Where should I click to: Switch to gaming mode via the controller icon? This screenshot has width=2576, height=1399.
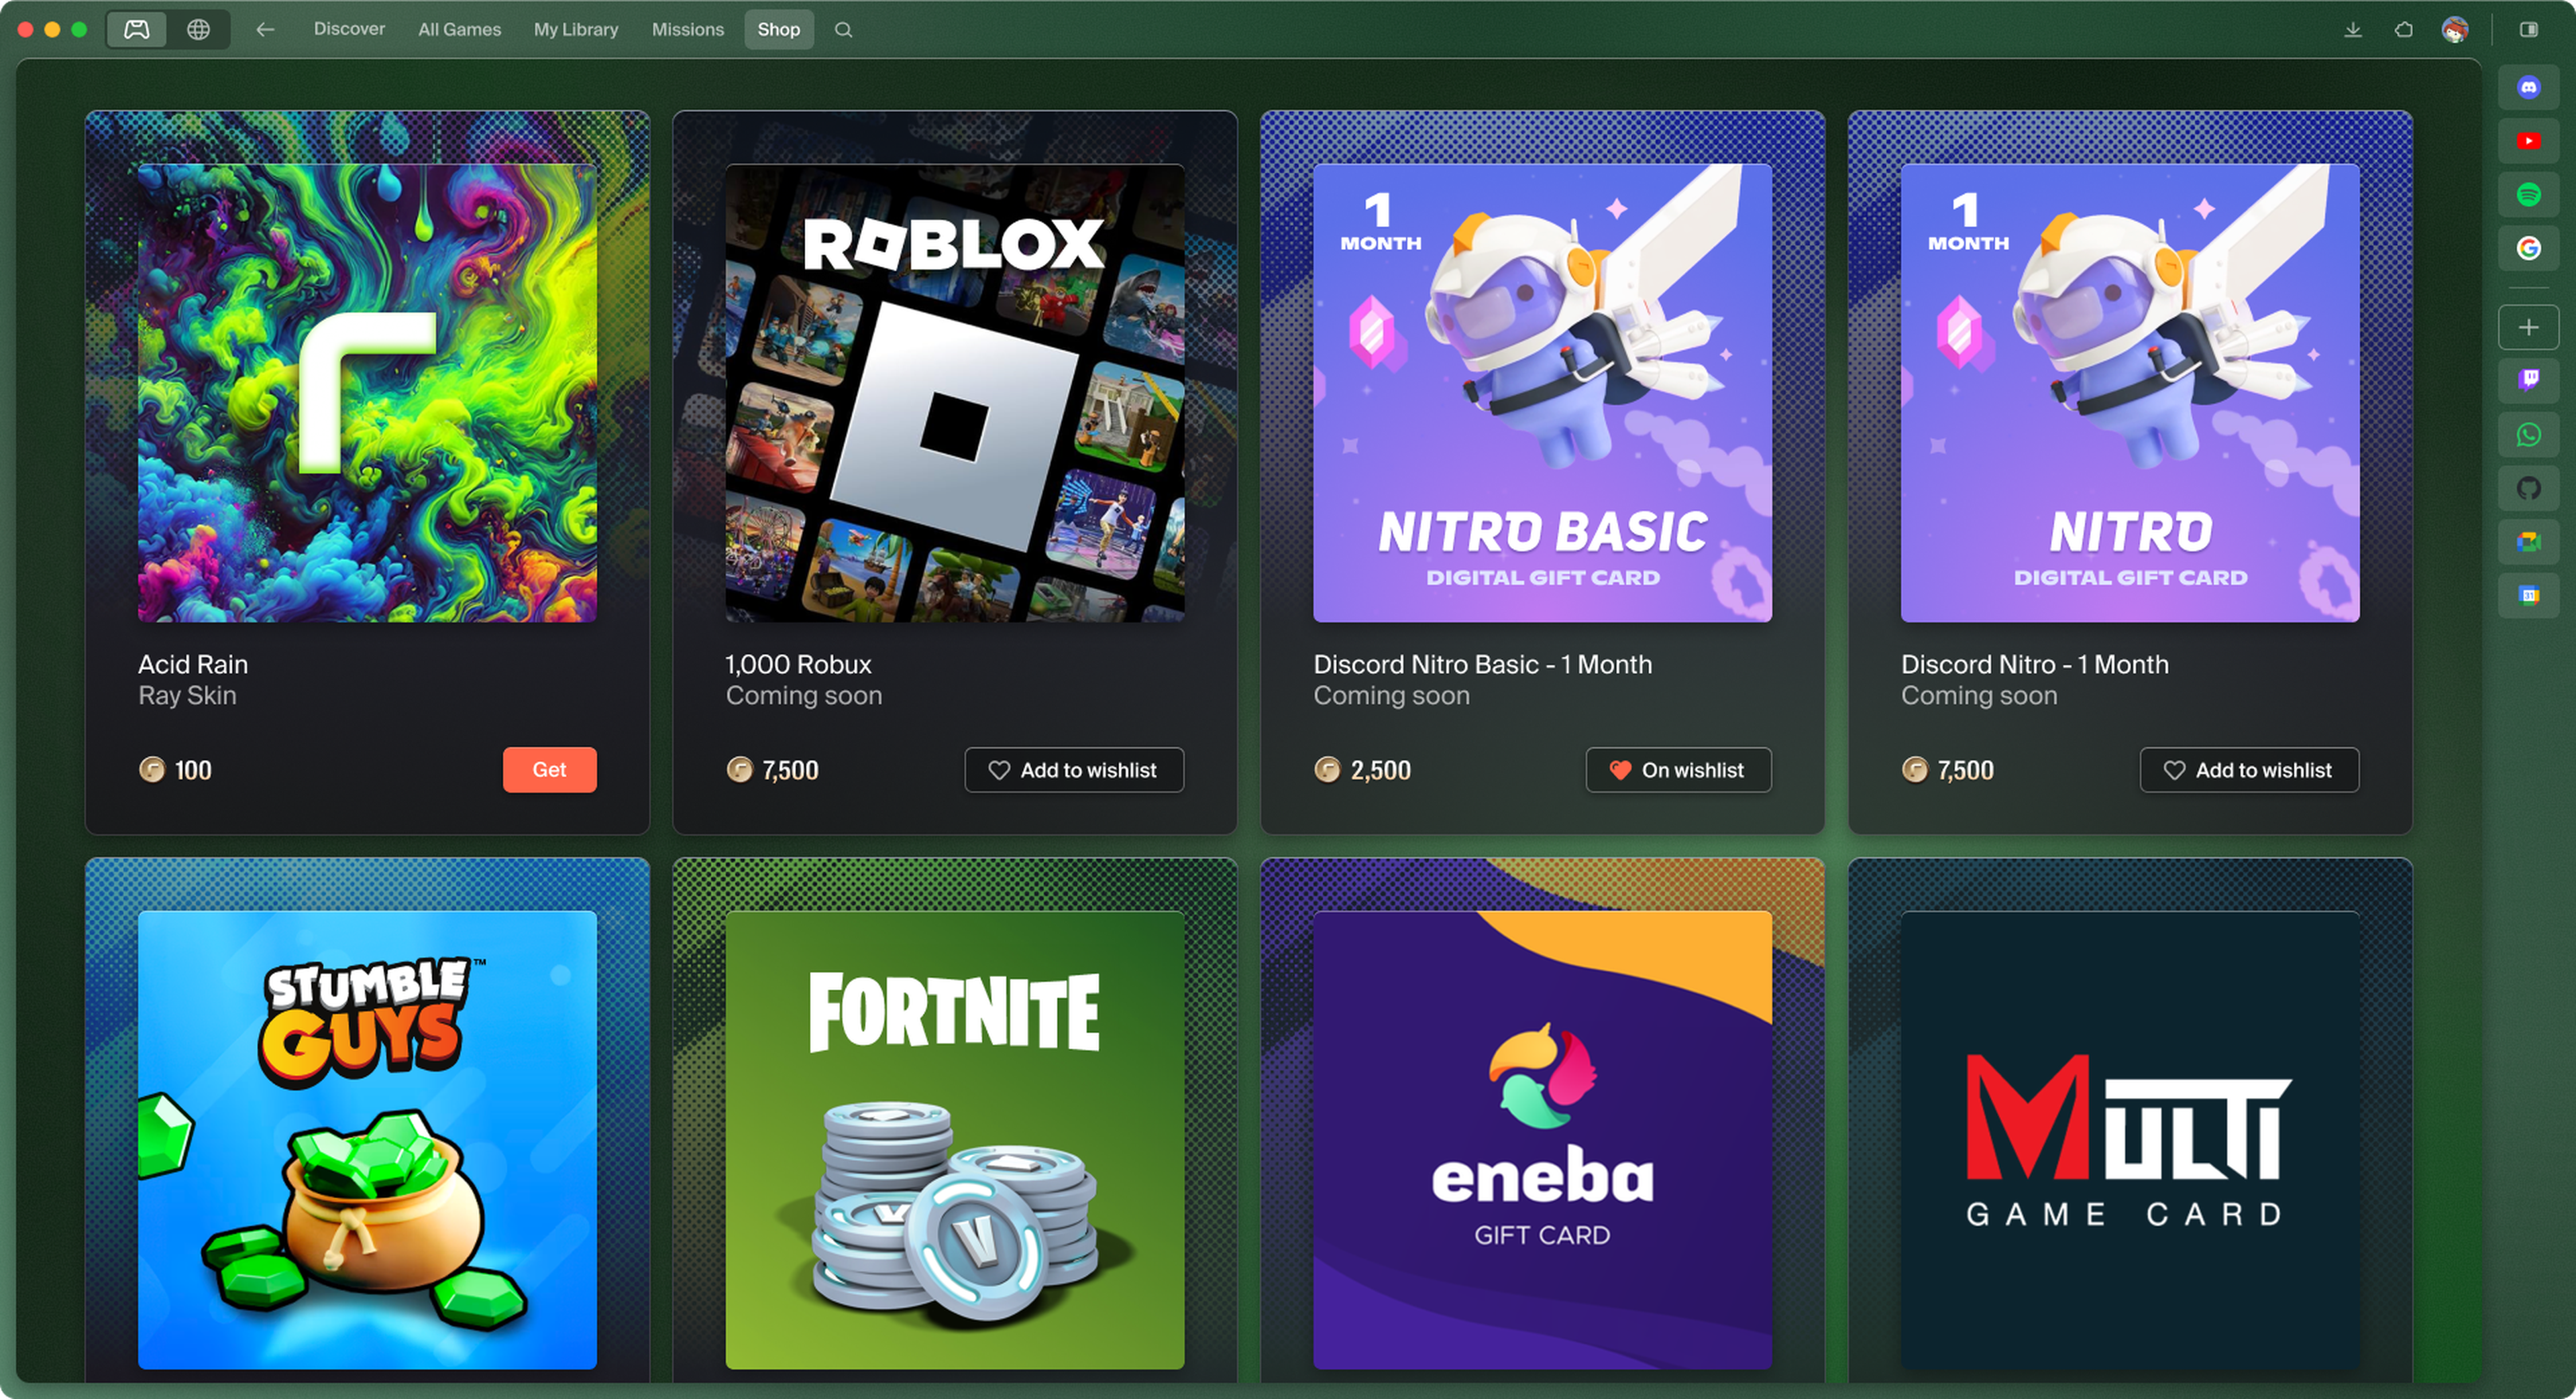137,29
